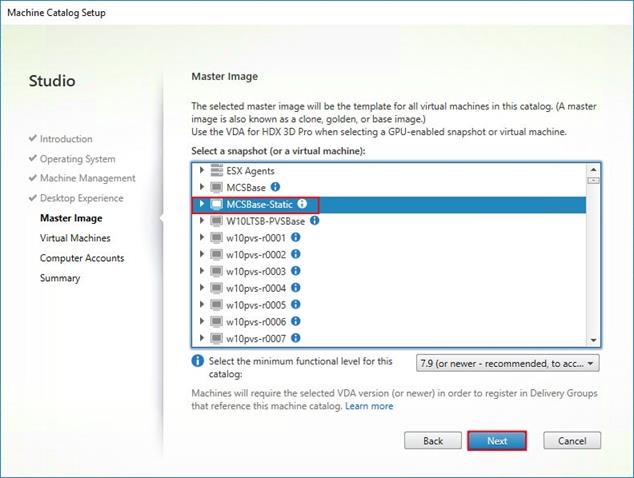Click the MCSBase-Static virtual machine icon
Screen dimensions: 634x478
[x=217, y=204]
